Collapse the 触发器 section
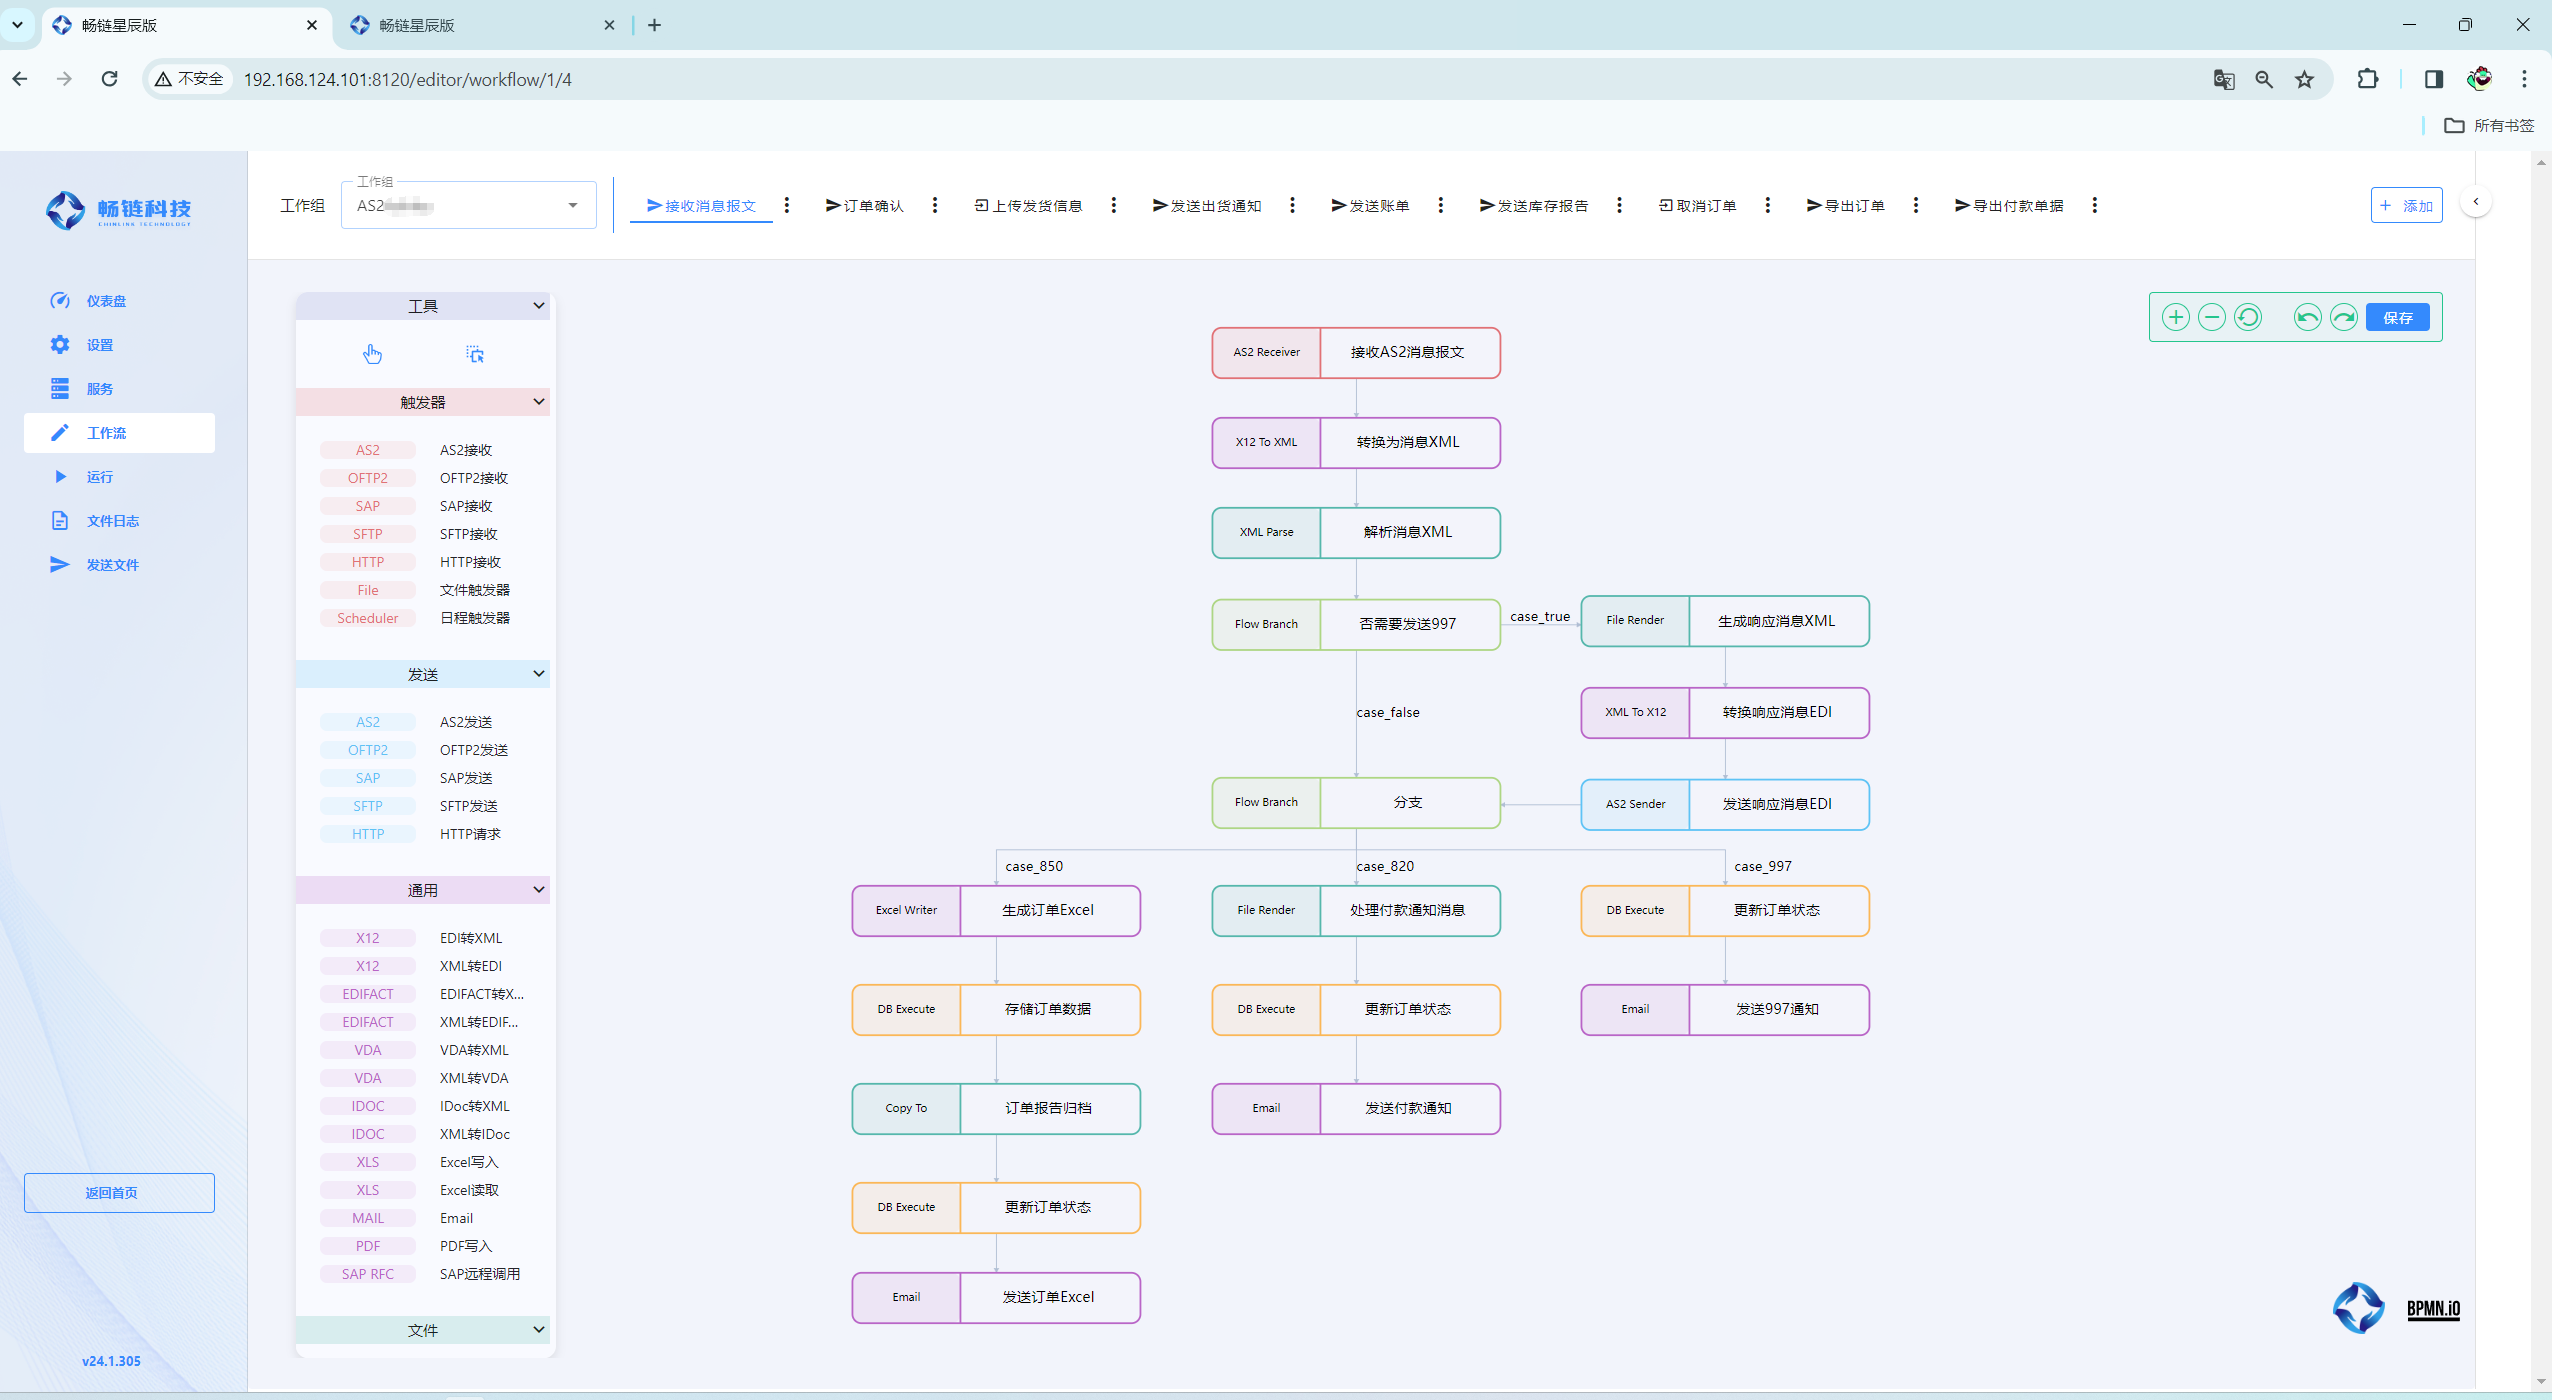2552x1400 pixels. [x=539, y=402]
